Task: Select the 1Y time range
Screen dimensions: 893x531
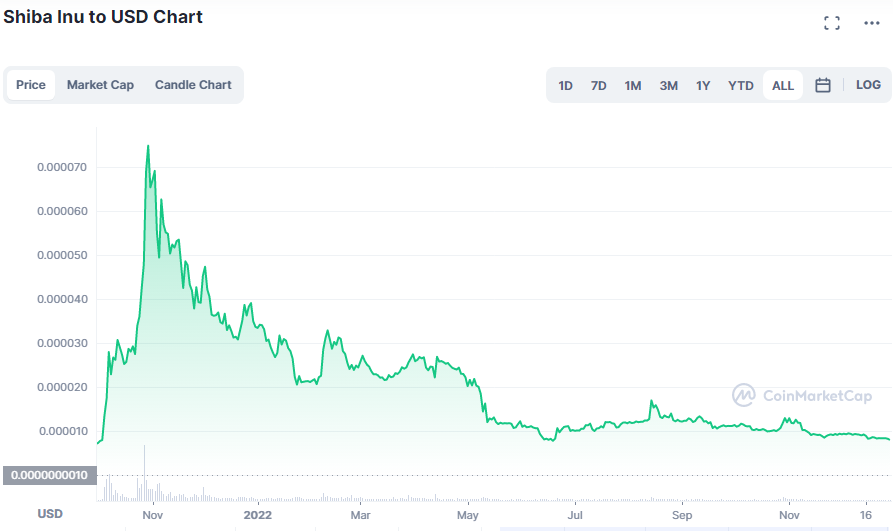Action: click(703, 86)
